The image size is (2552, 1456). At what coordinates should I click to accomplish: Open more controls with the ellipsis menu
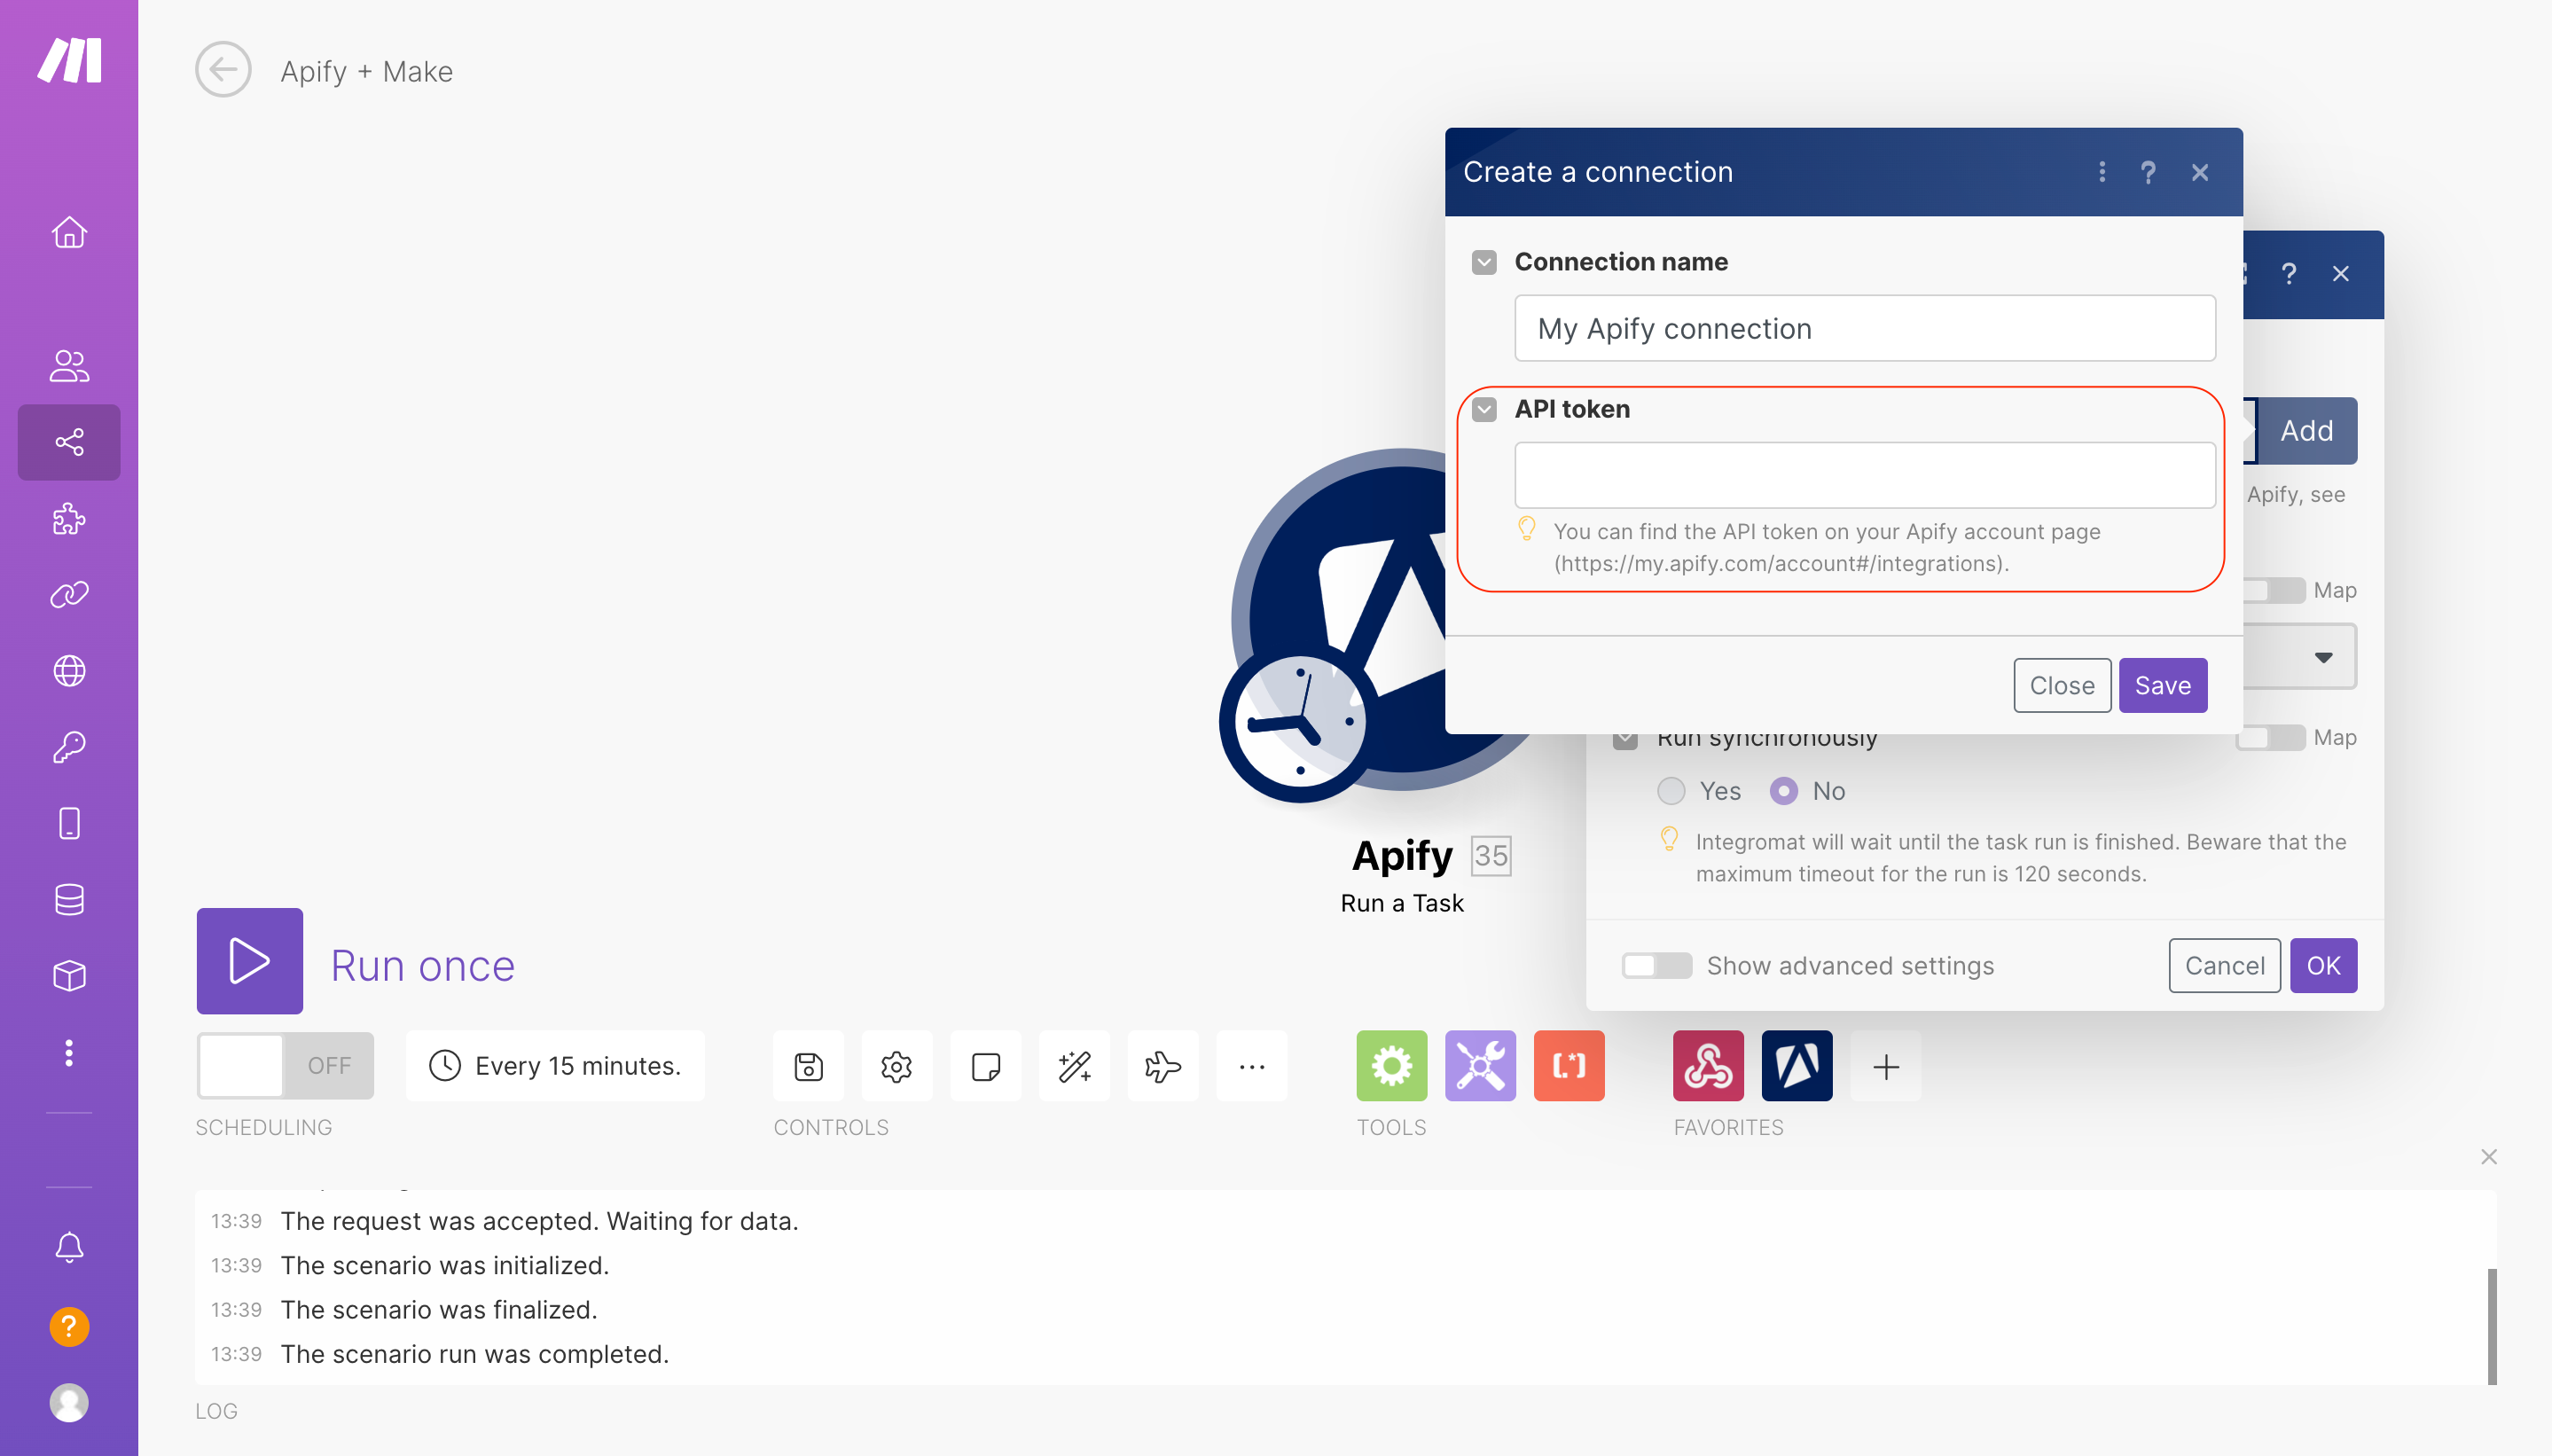coord(1251,1066)
